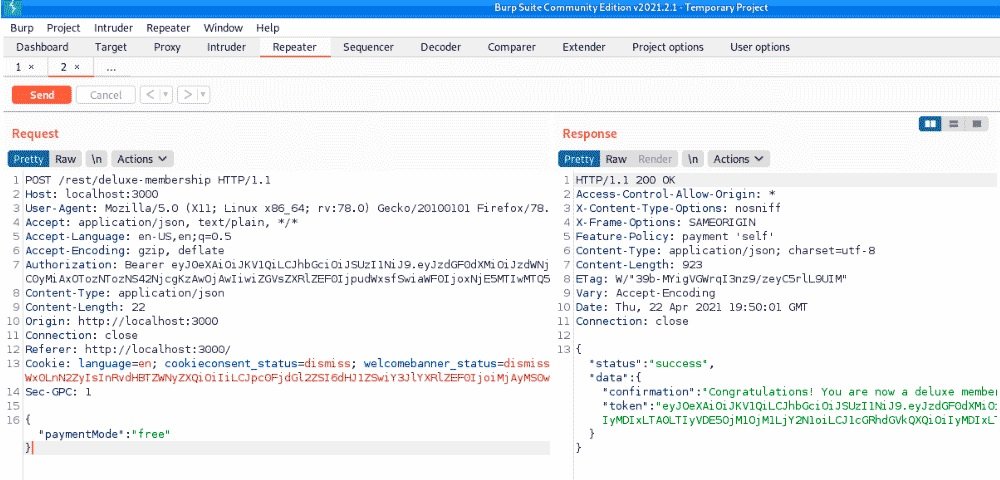
Task: Open history dropdown beside forward arrow
Action: click(203, 95)
